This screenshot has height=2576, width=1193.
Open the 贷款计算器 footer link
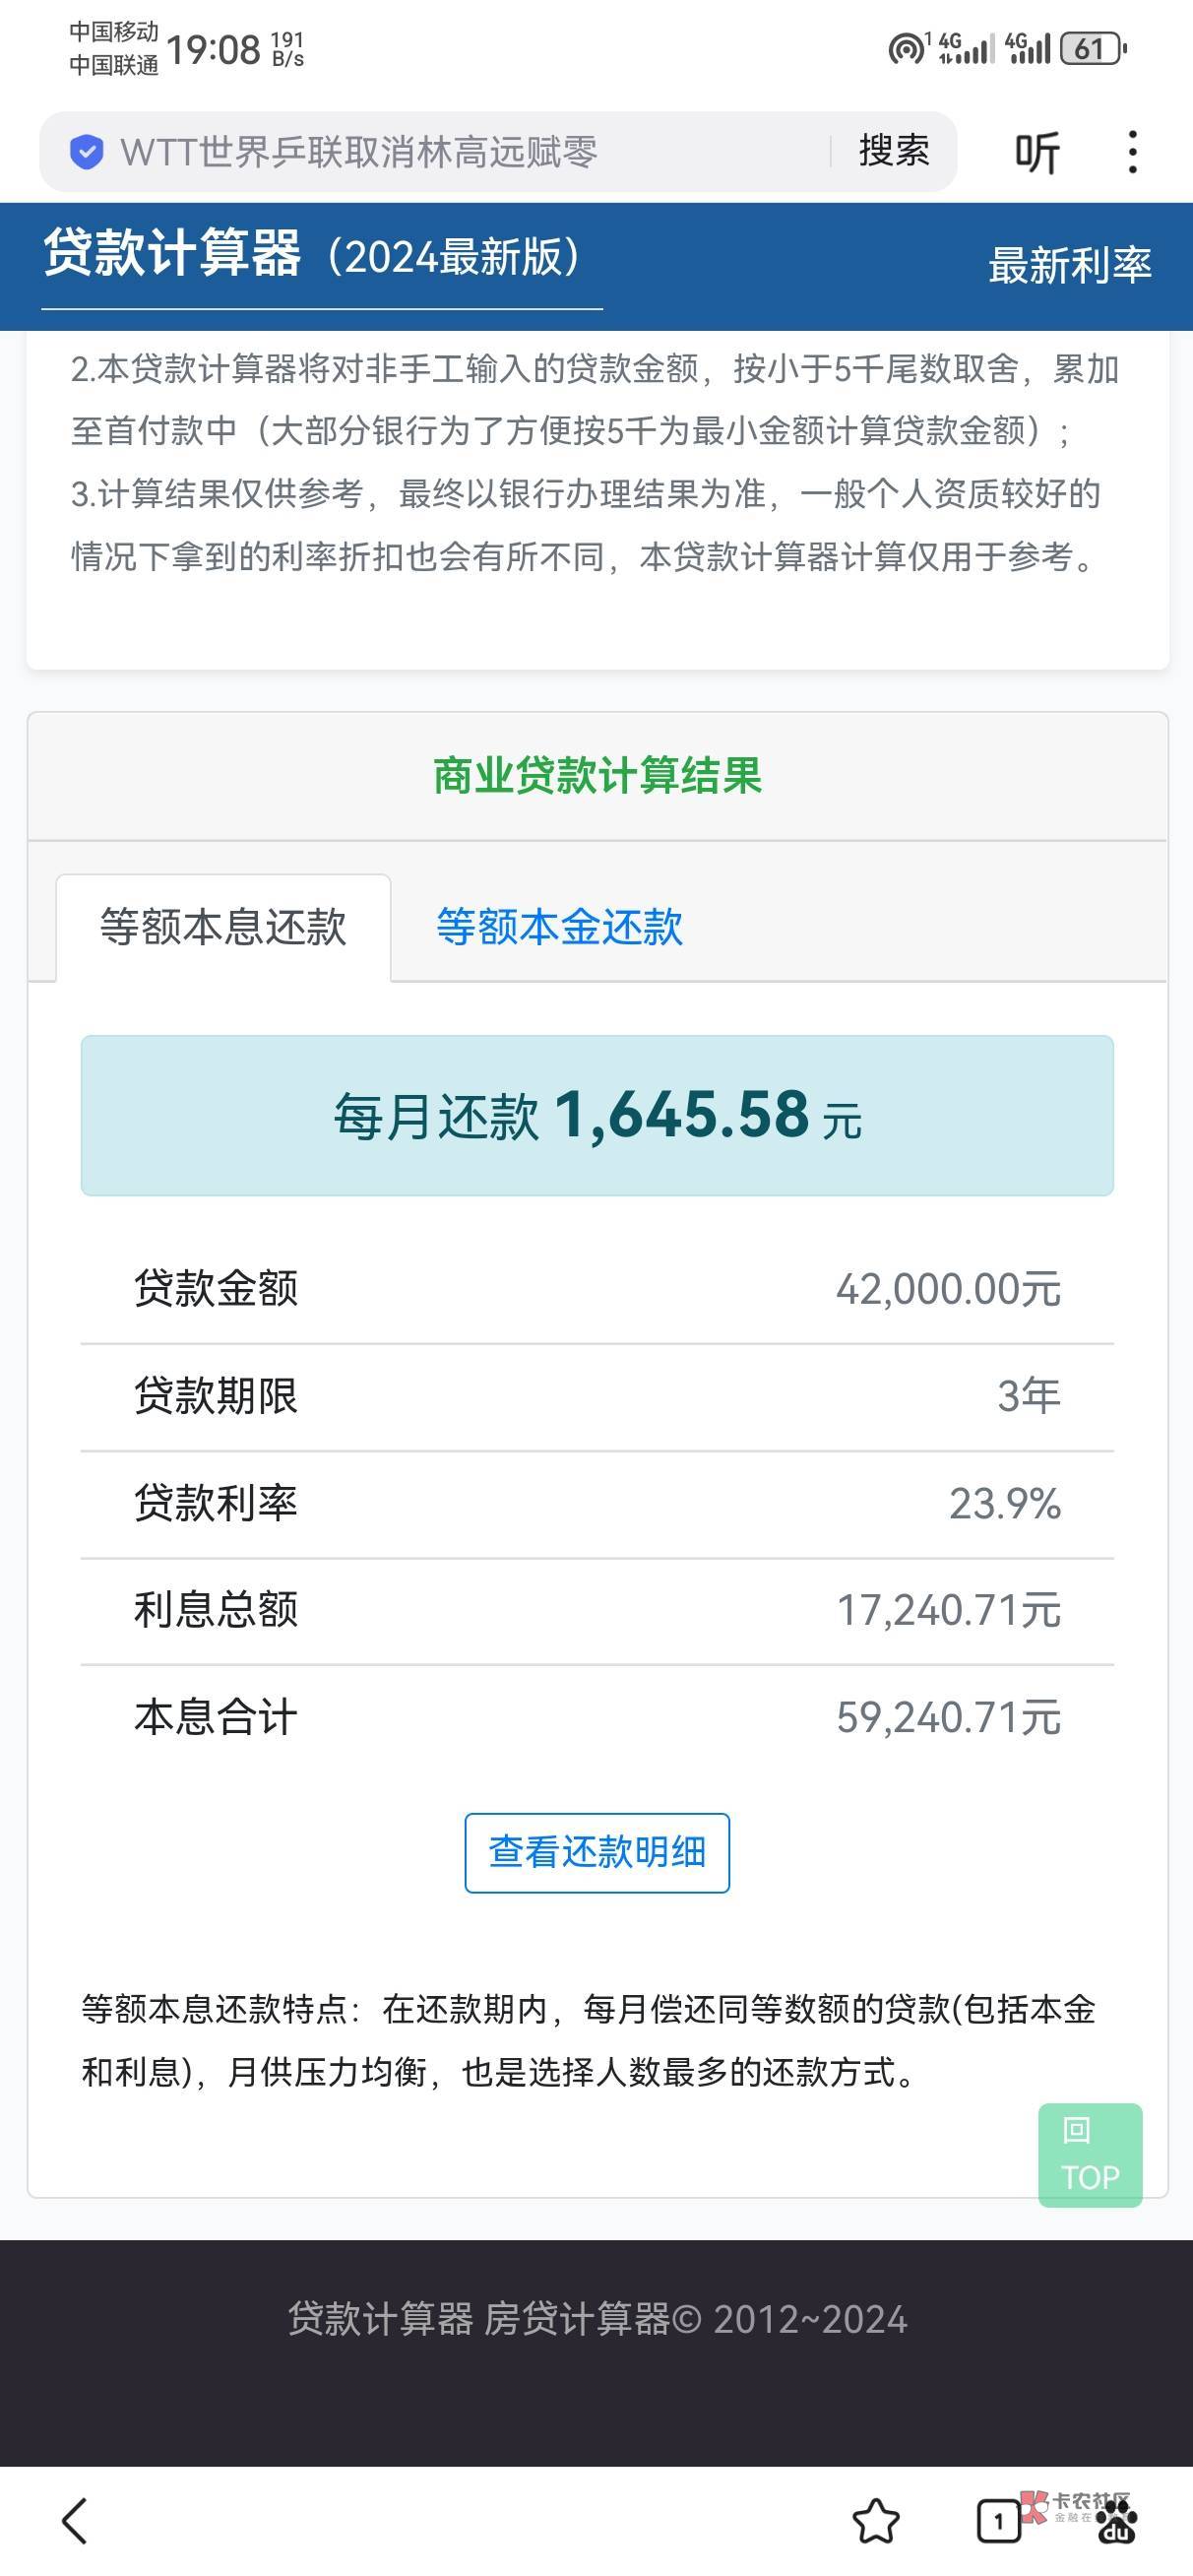coord(380,2319)
